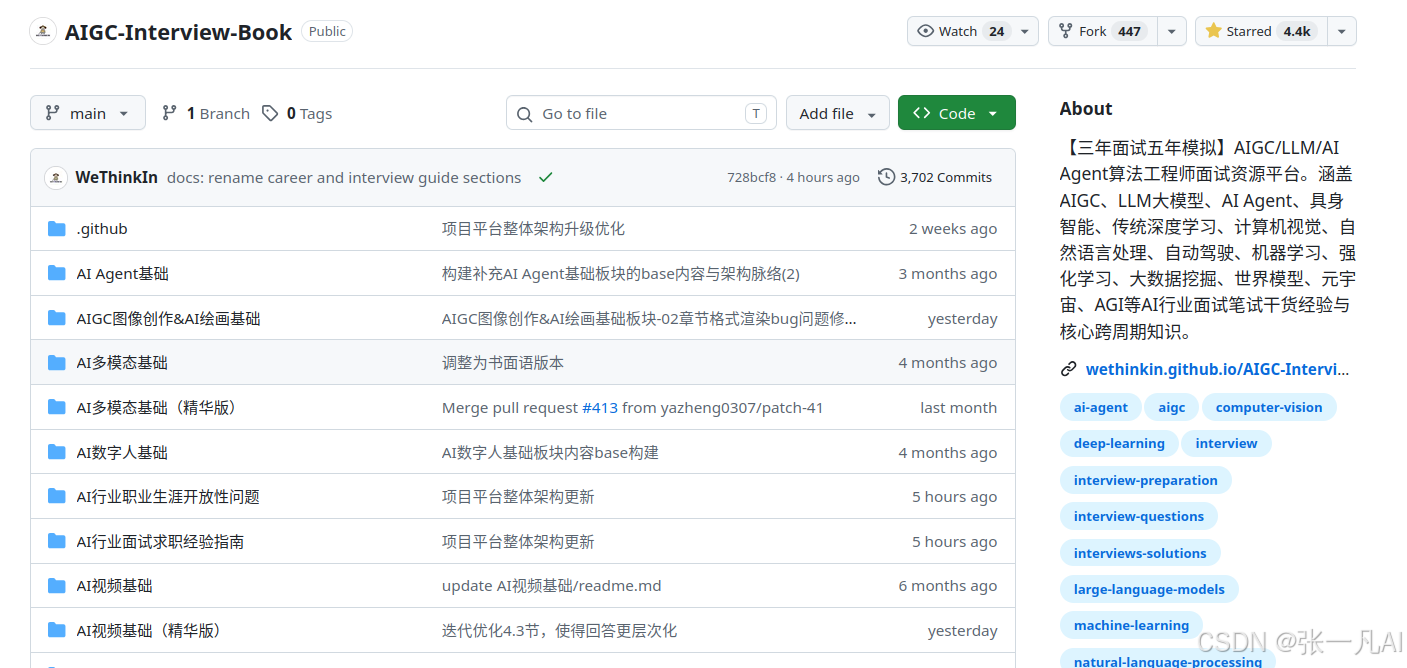Click the folder icon for AI行业面试求职经验指南
The width and height of the screenshot is (1407, 668).
[57, 541]
